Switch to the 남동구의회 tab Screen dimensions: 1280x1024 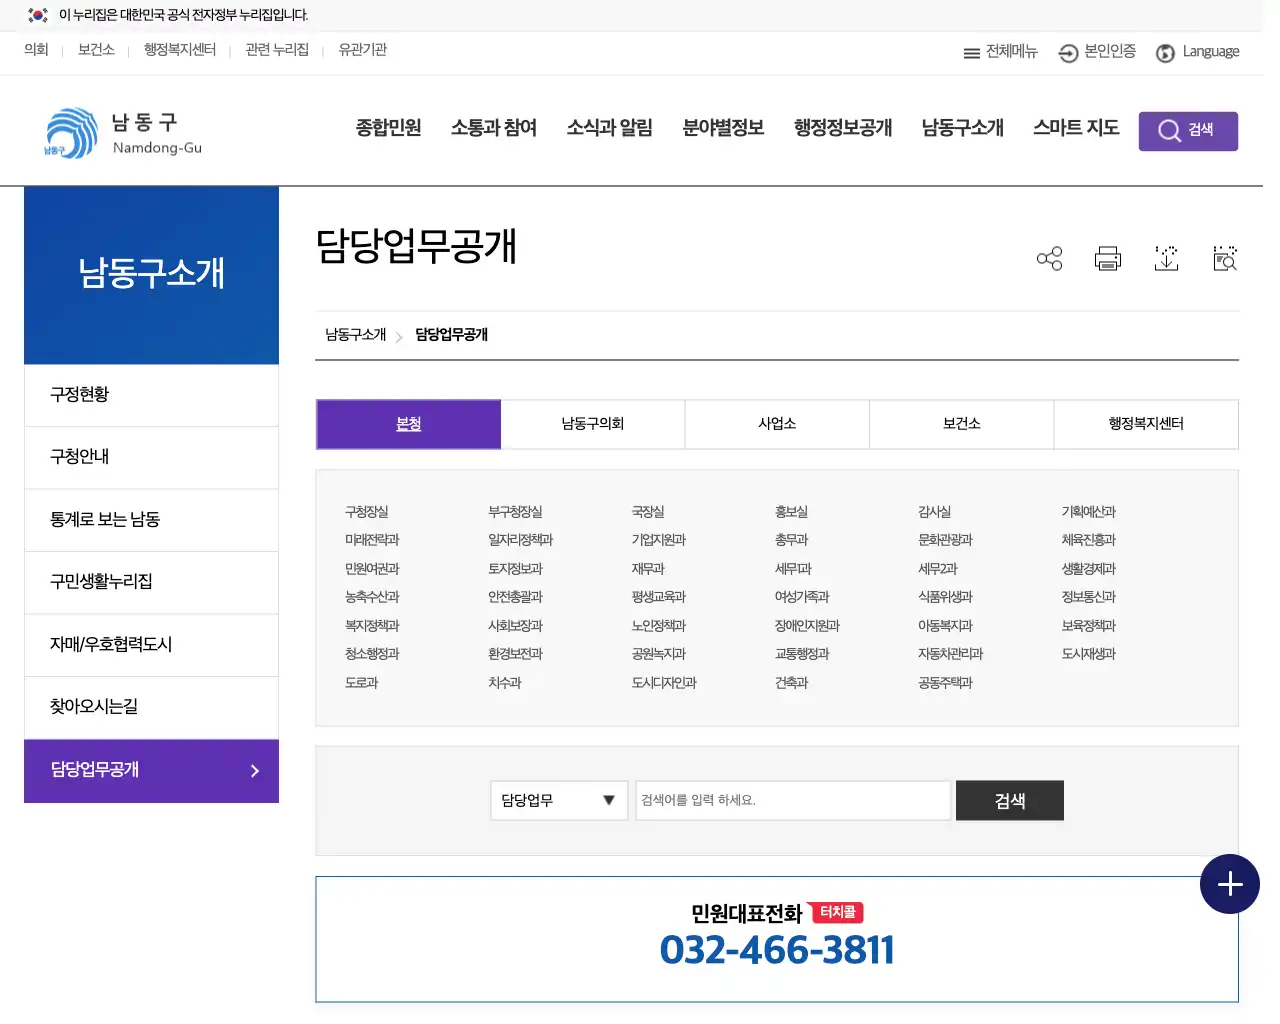point(592,424)
